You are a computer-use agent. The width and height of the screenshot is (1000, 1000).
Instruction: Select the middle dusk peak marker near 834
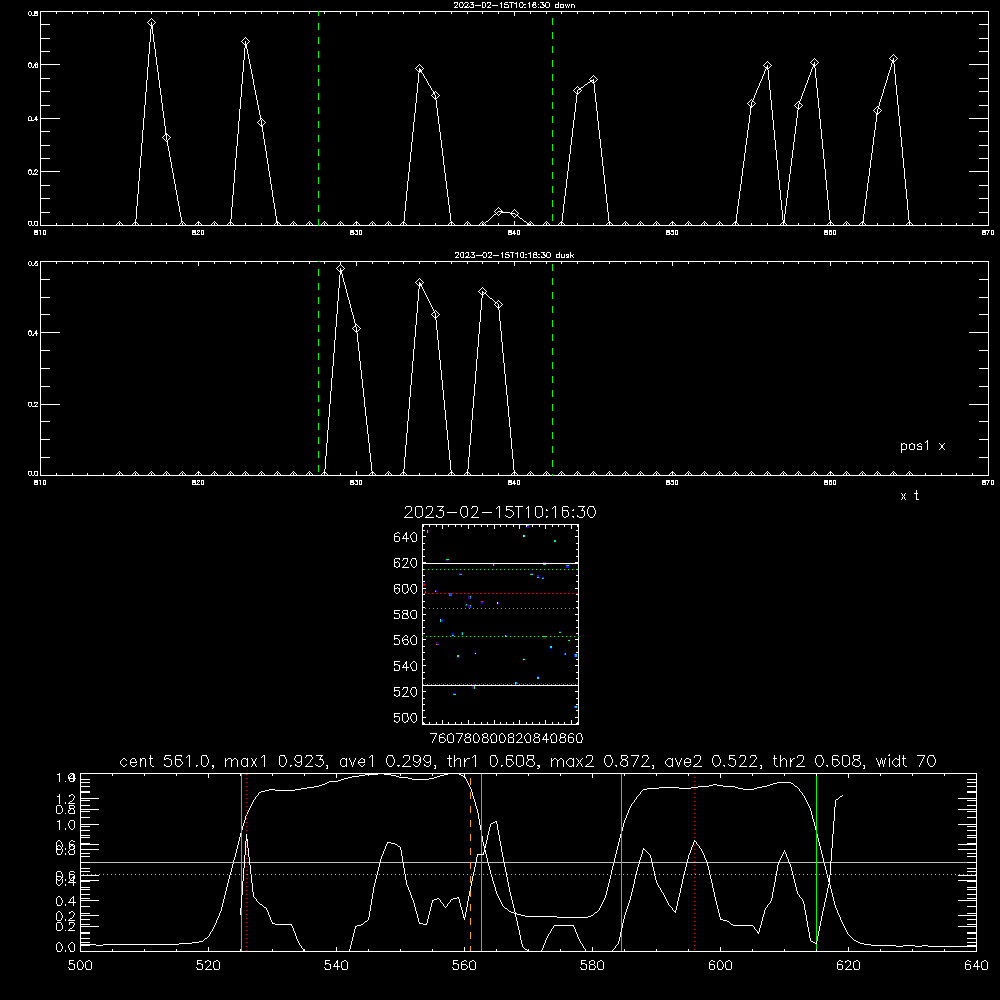(420, 283)
